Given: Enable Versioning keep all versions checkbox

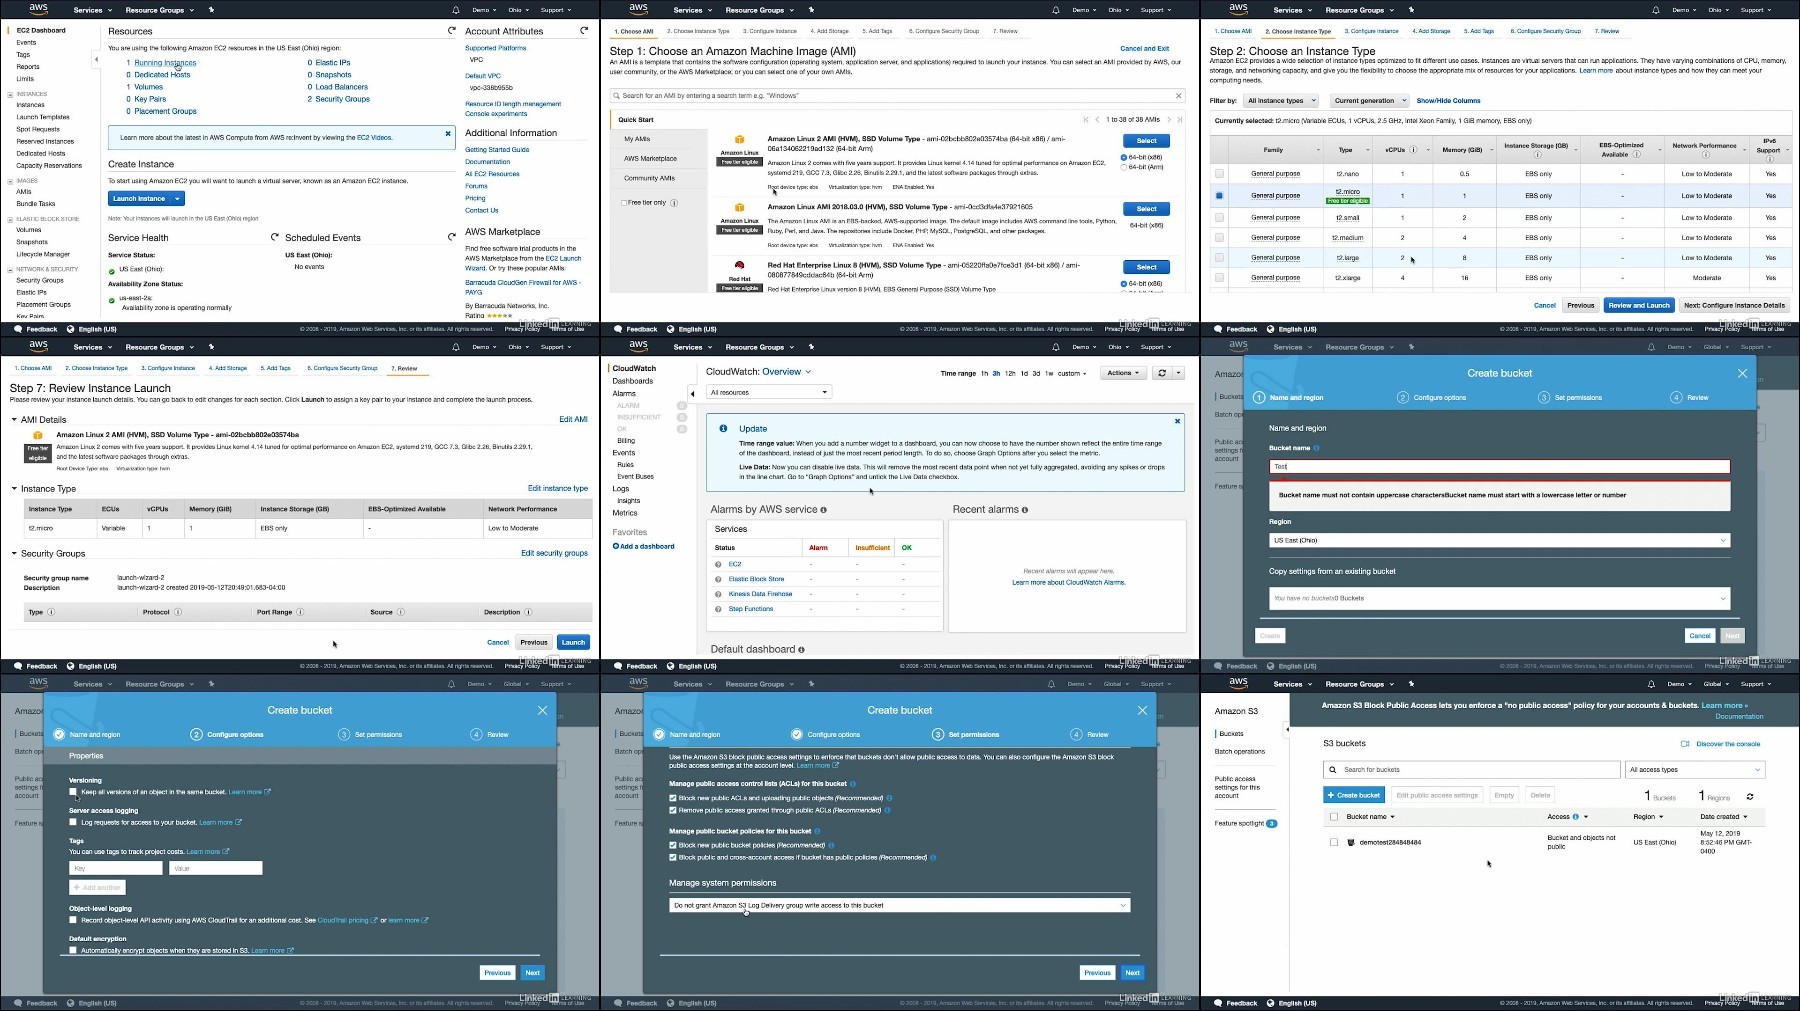Looking at the screenshot, I should [x=73, y=792].
